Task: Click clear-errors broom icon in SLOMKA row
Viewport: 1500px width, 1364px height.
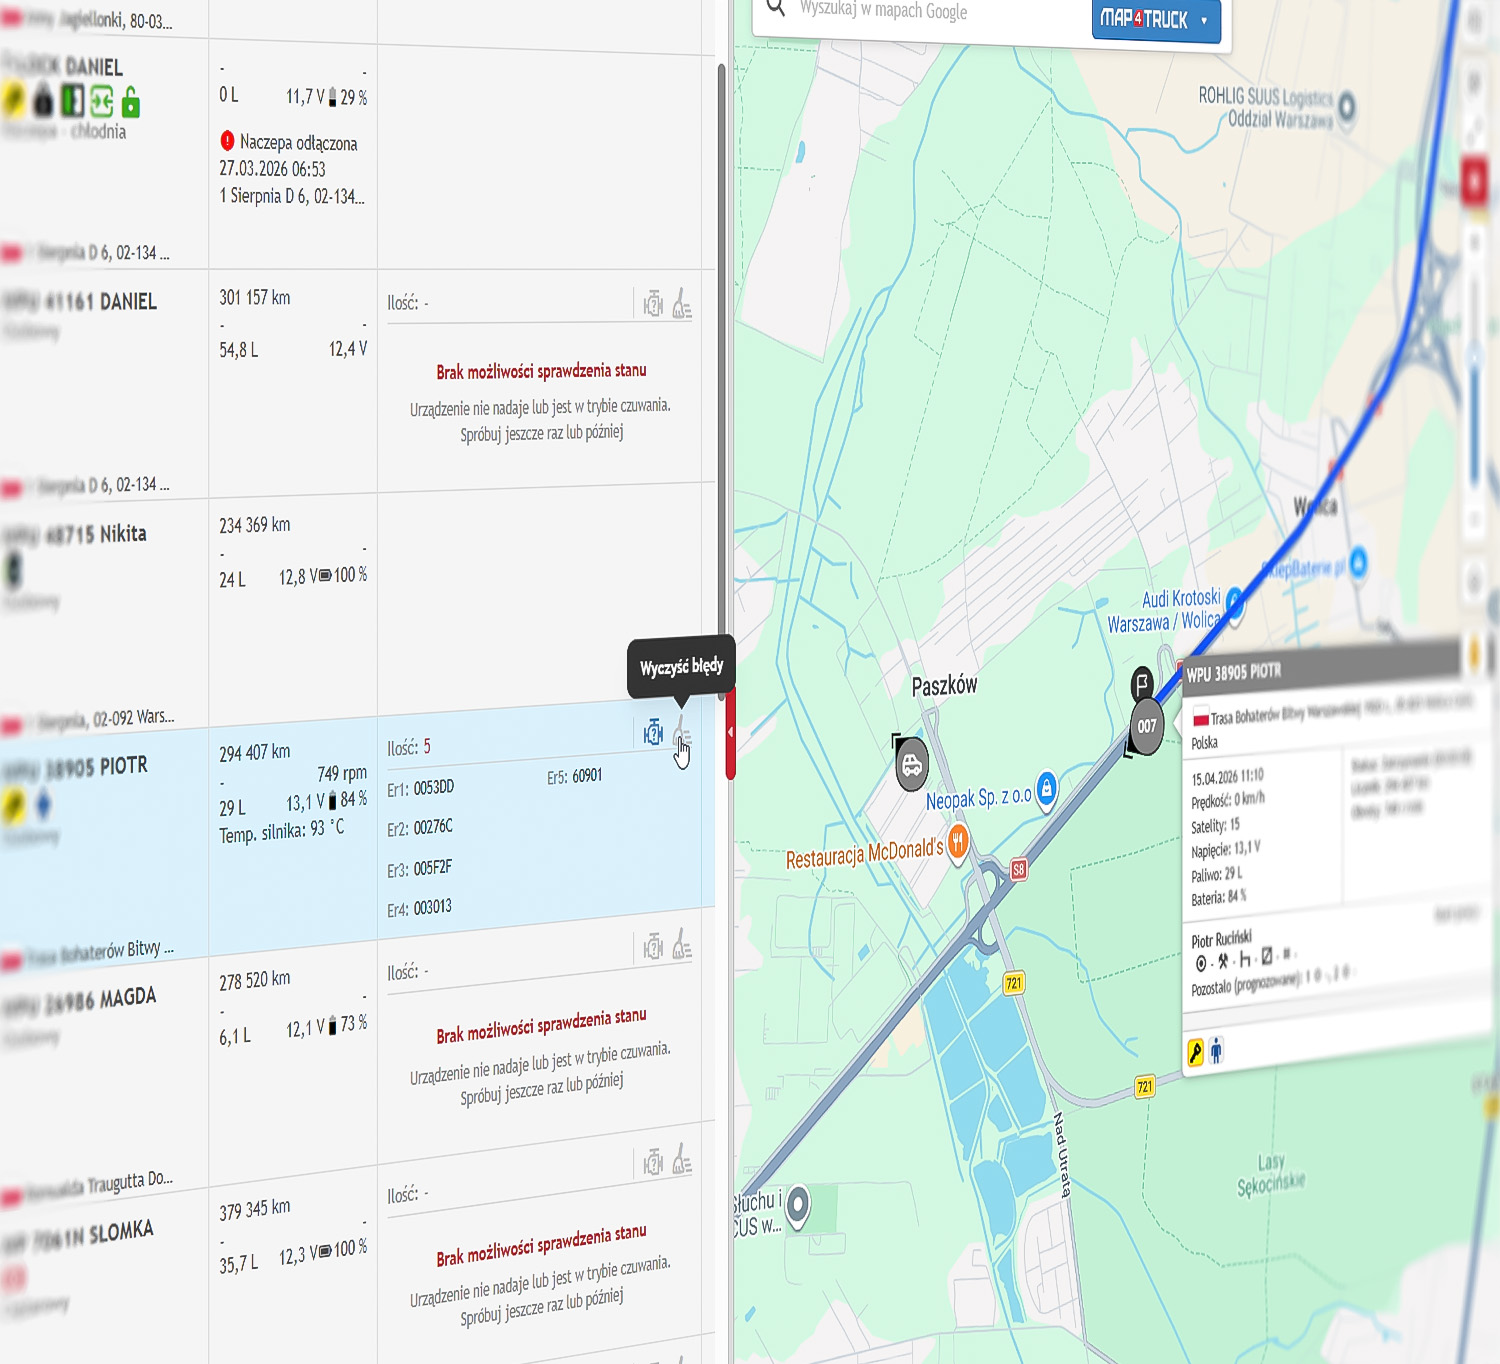Action: pos(682,1160)
